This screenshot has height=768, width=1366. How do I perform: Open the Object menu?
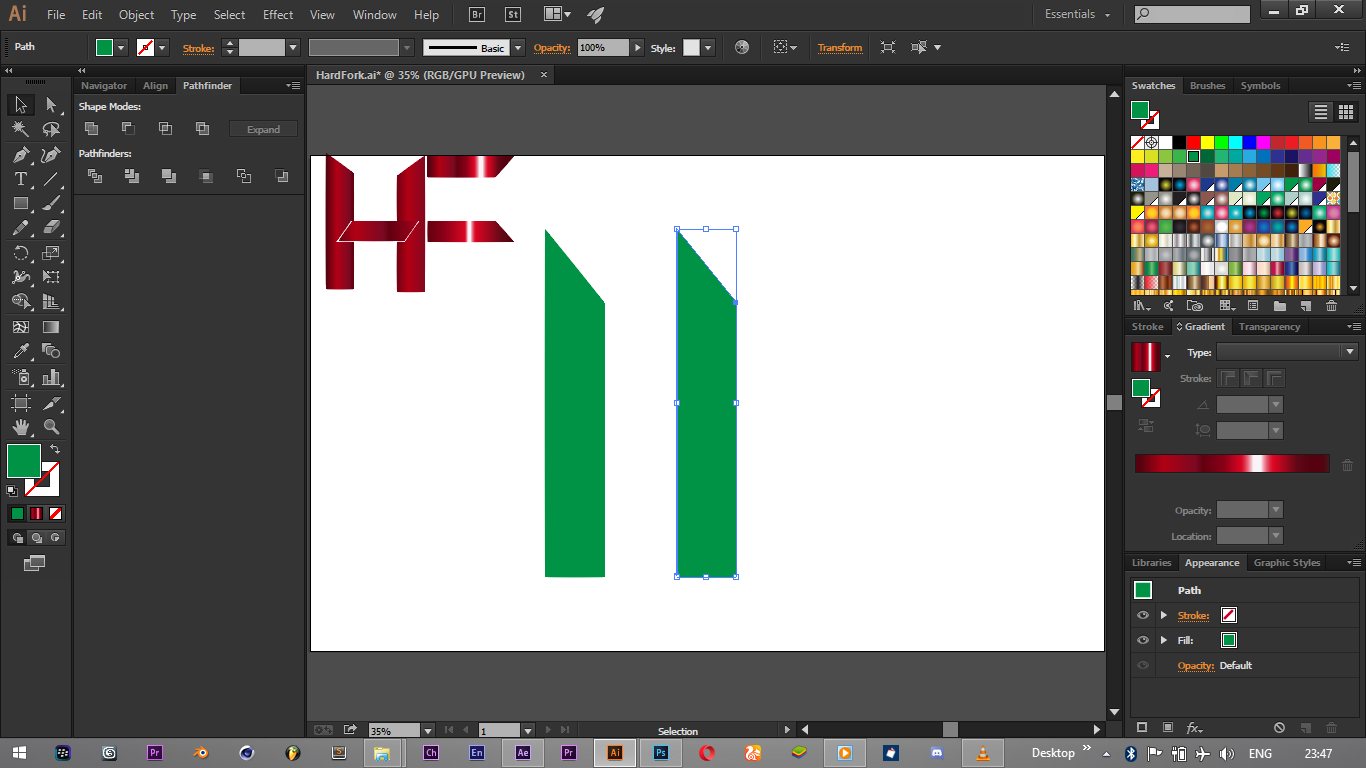click(136, 15)
